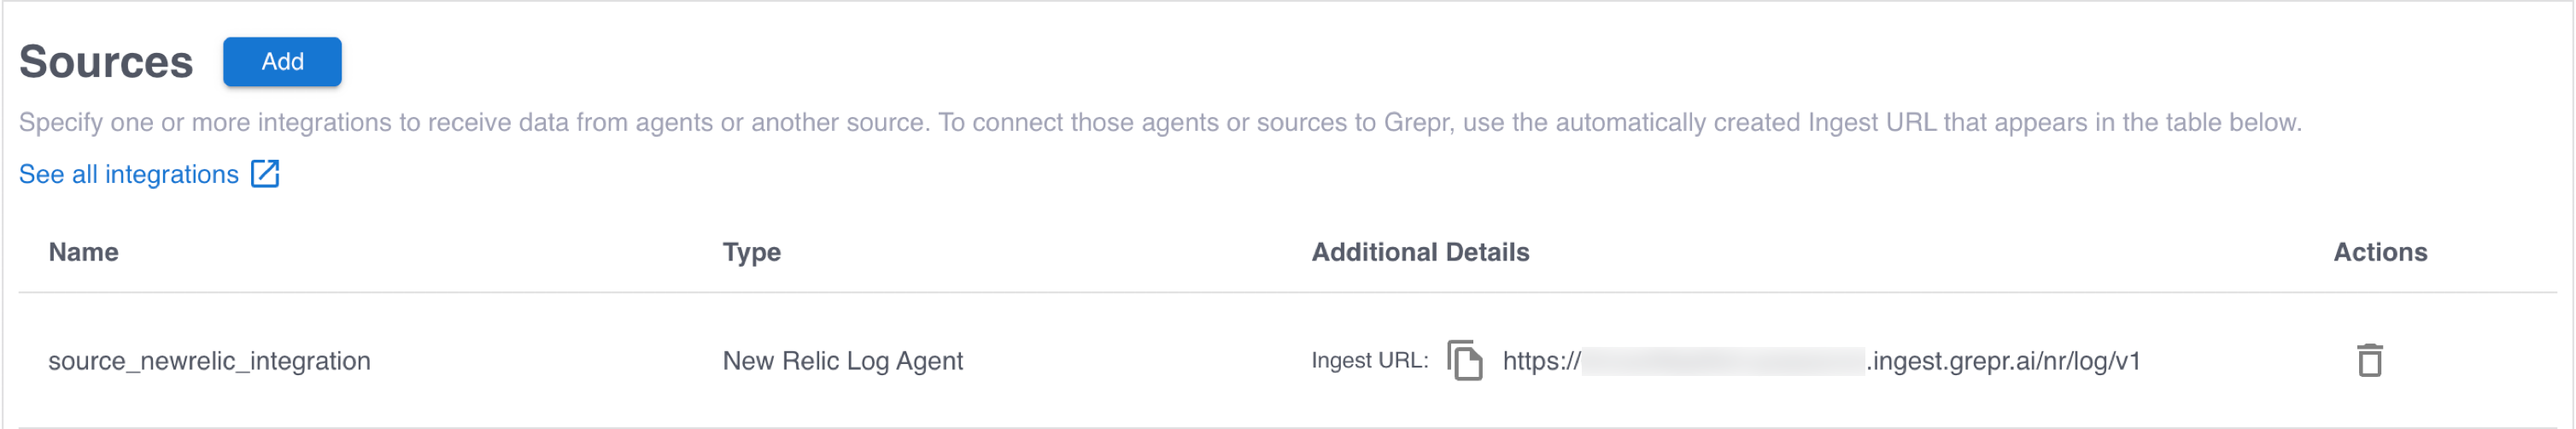Select the Additional Details column header
This screenshot has height=429, width=2576.
(1420, 252)
